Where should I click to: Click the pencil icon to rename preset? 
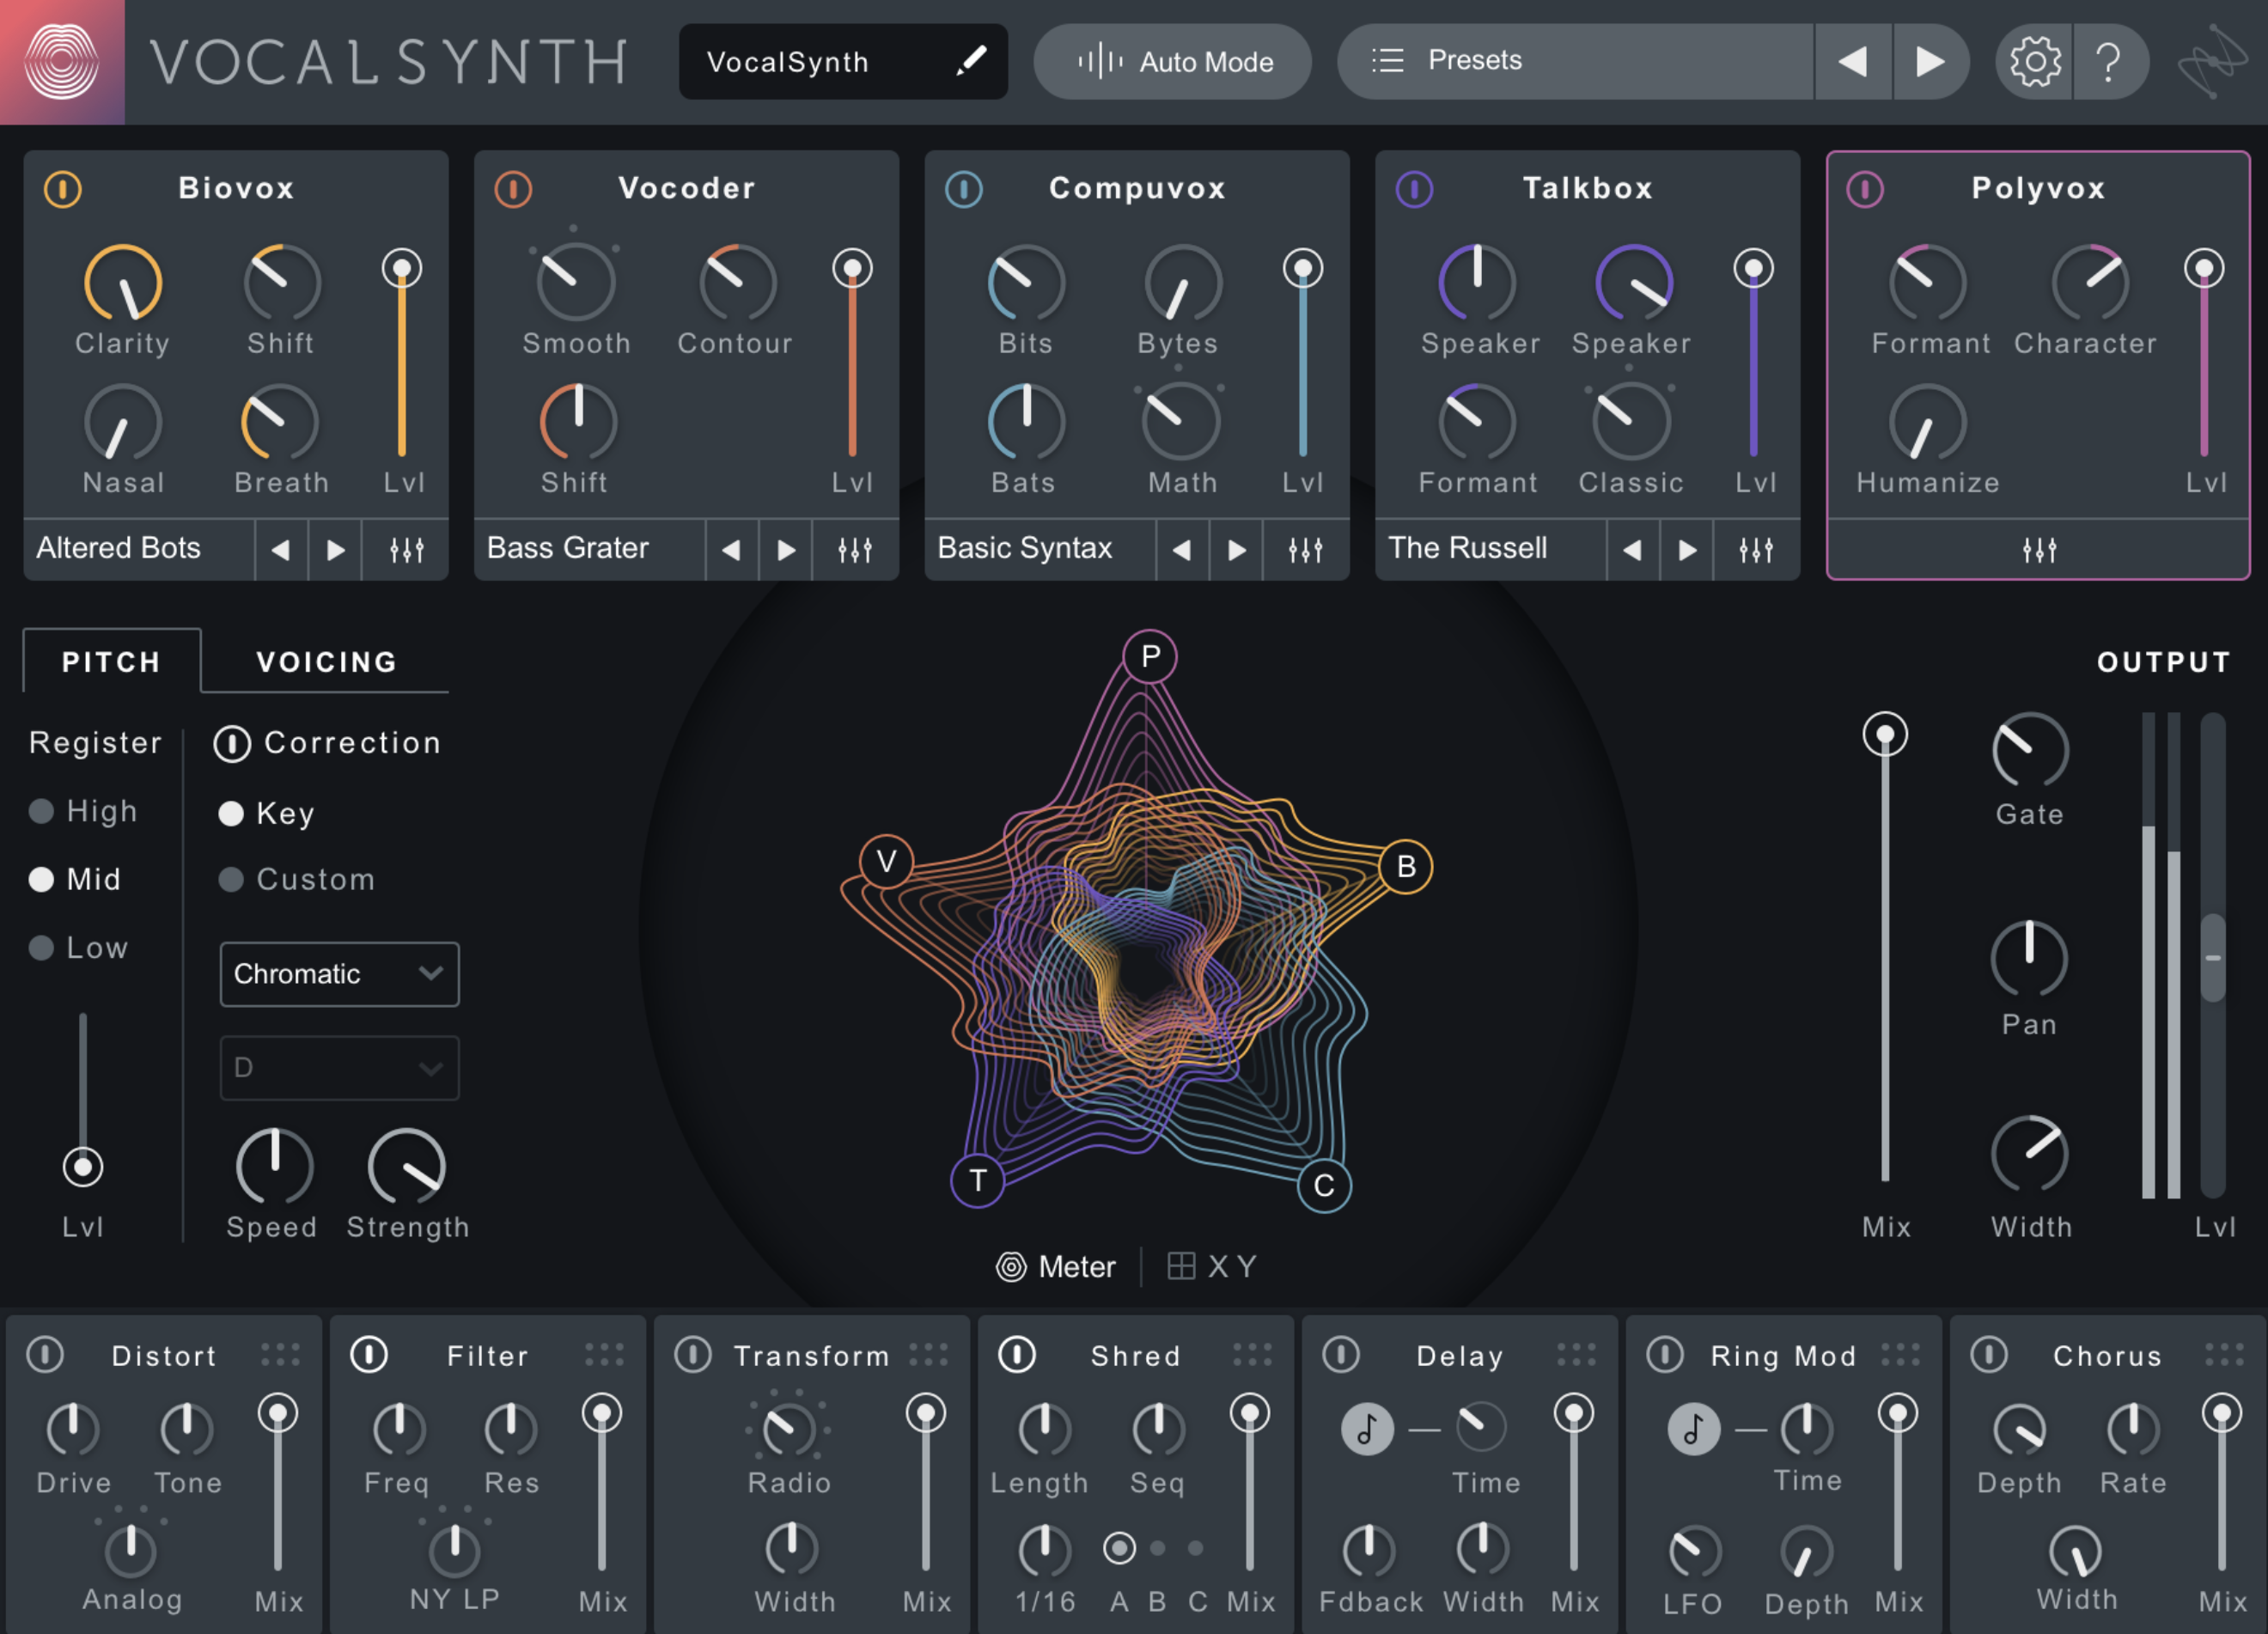[969, 61]
